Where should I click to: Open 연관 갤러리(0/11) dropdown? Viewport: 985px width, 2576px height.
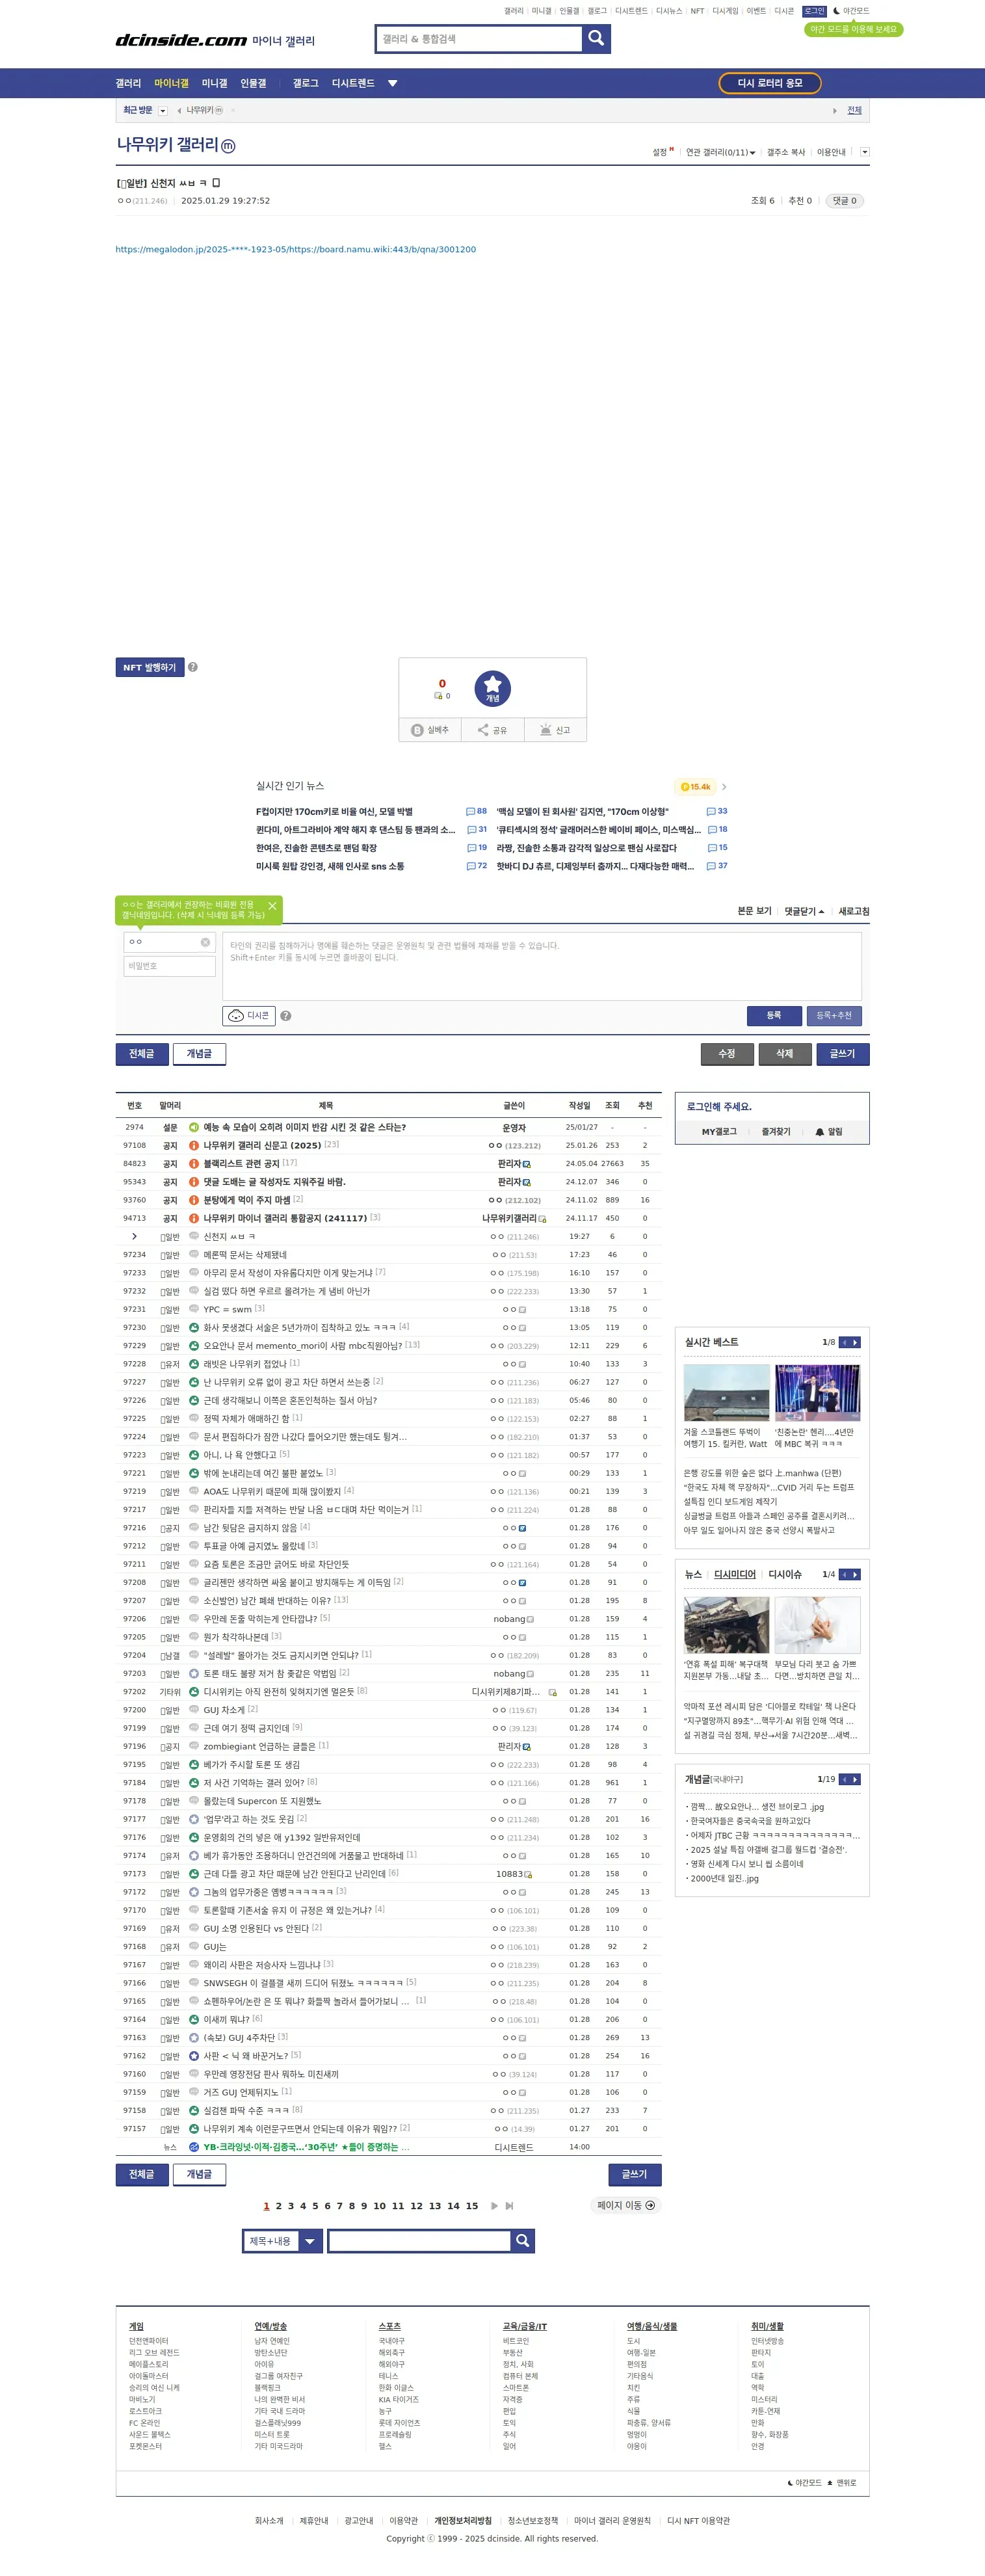click(720, 152)
